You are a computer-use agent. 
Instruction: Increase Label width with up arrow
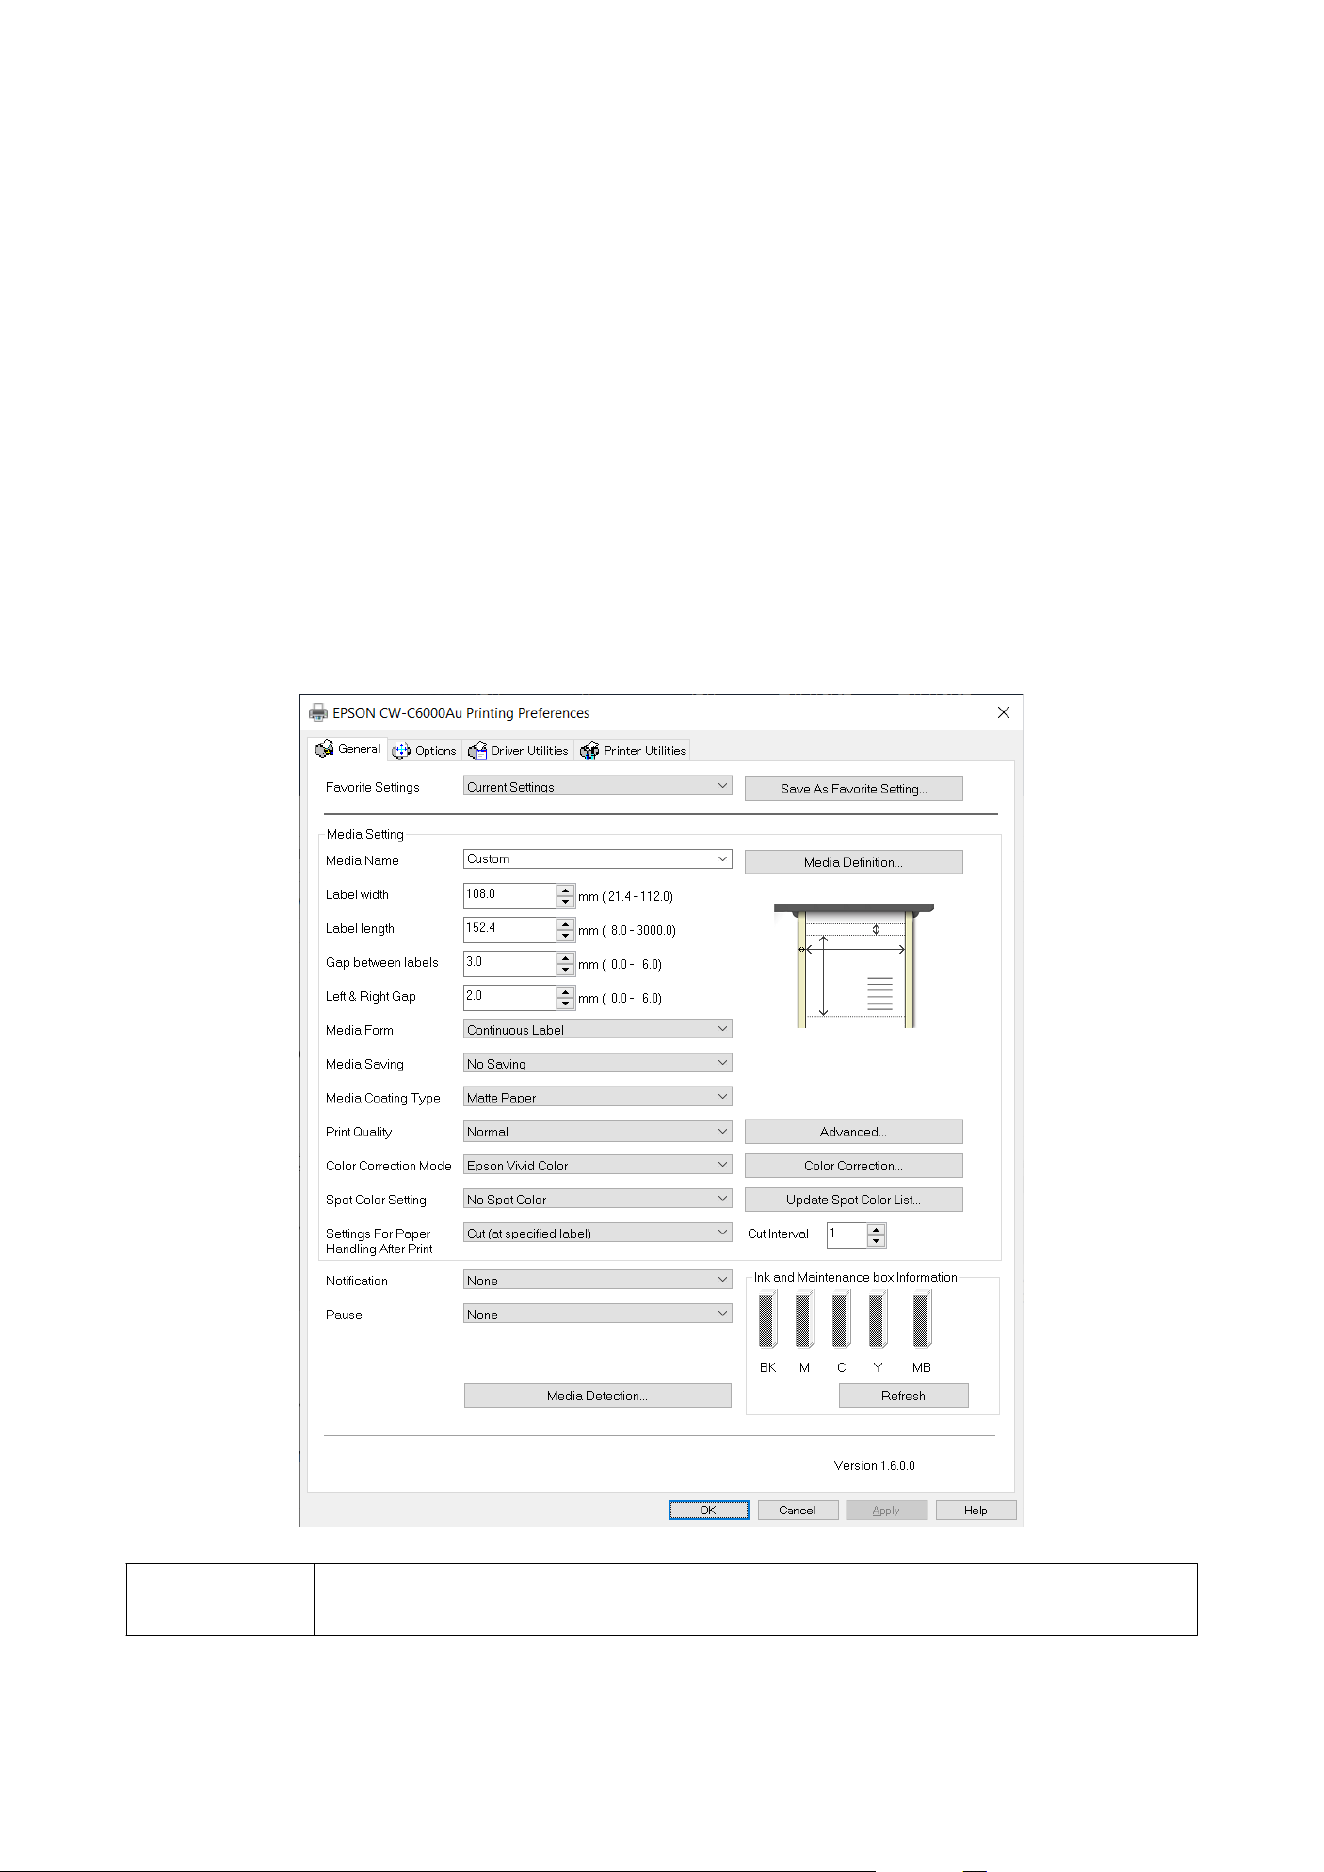pos(566,889)
